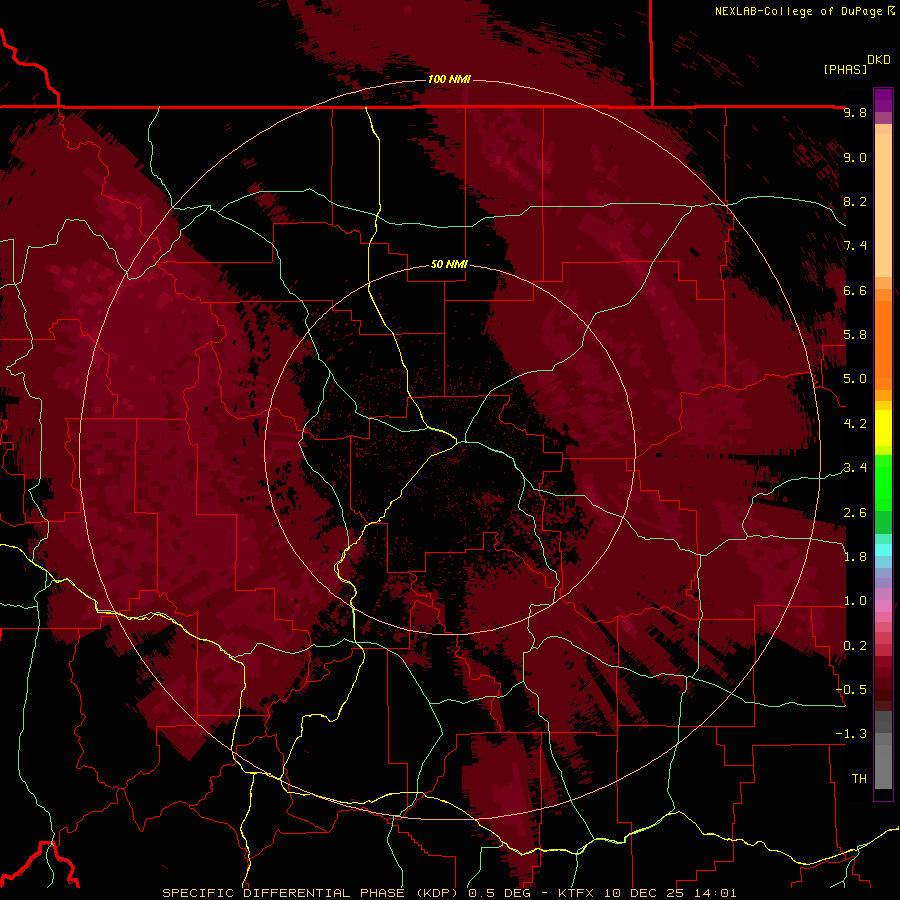
Task: Click the 2.6 value on the color scale
Action: [x=855, y=513]
